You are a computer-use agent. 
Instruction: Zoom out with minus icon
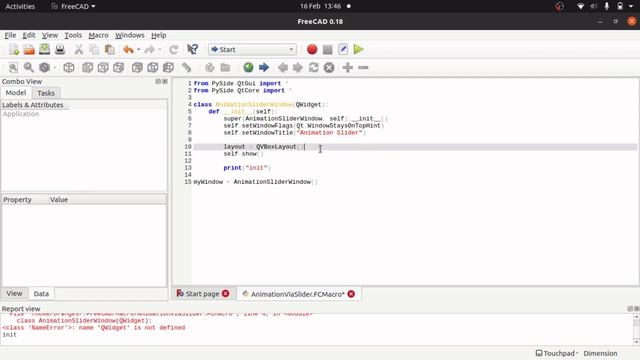point(363,67)
